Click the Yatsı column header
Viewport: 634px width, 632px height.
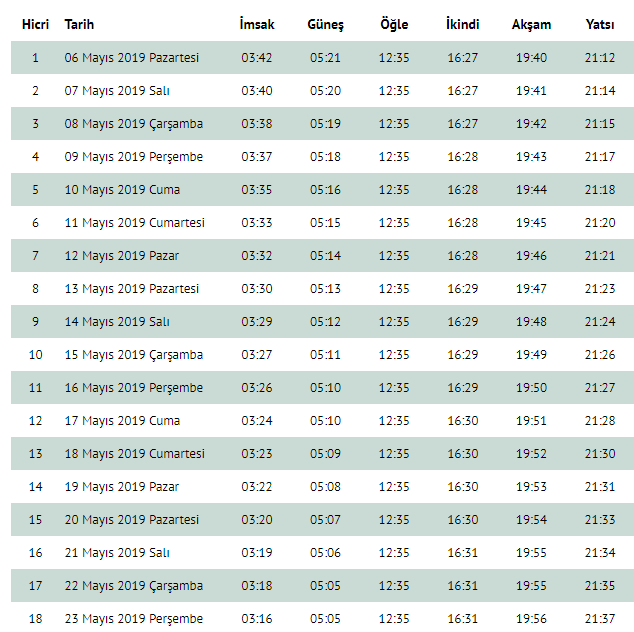click(x=600, y=24)
